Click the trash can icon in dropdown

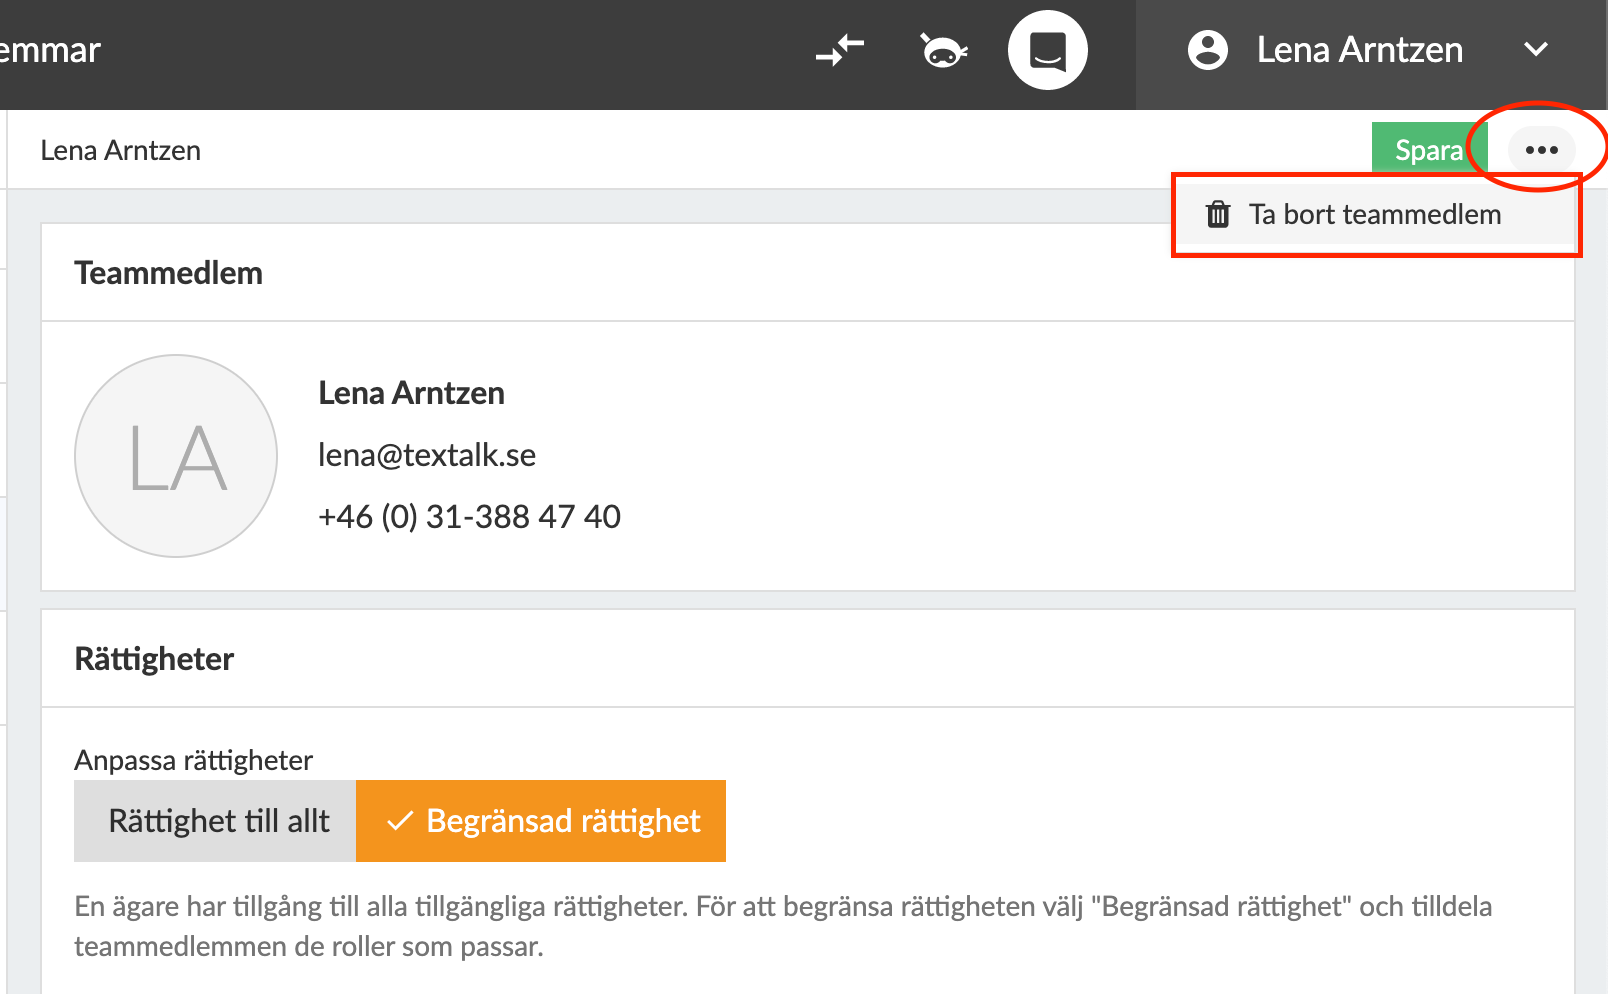pyautogui.click(x=1218, y=214)
